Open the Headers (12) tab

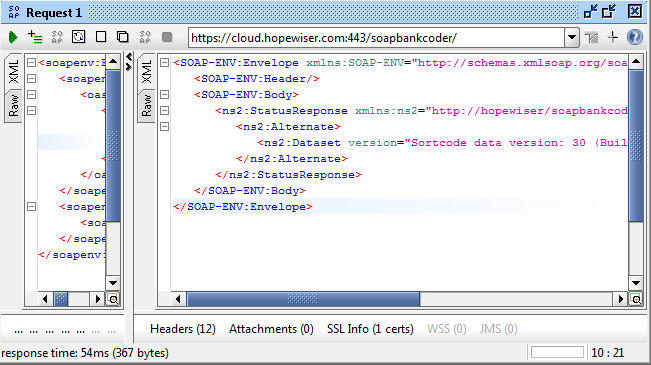pos(183,329)
